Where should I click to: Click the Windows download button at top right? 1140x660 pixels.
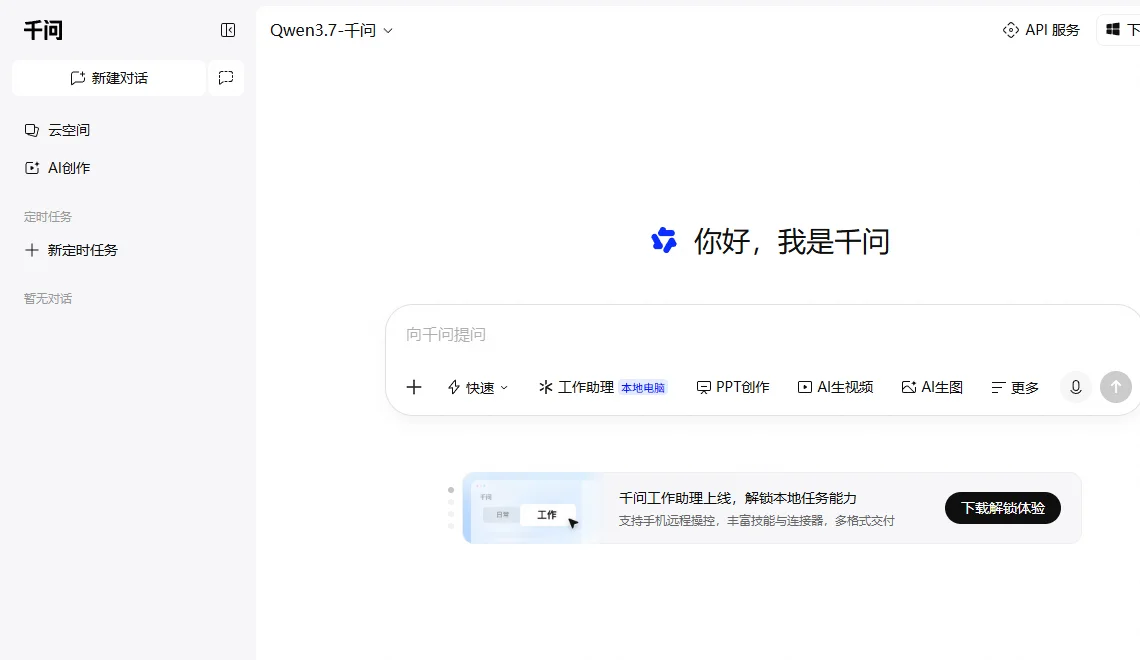(x=1120, y=30)
